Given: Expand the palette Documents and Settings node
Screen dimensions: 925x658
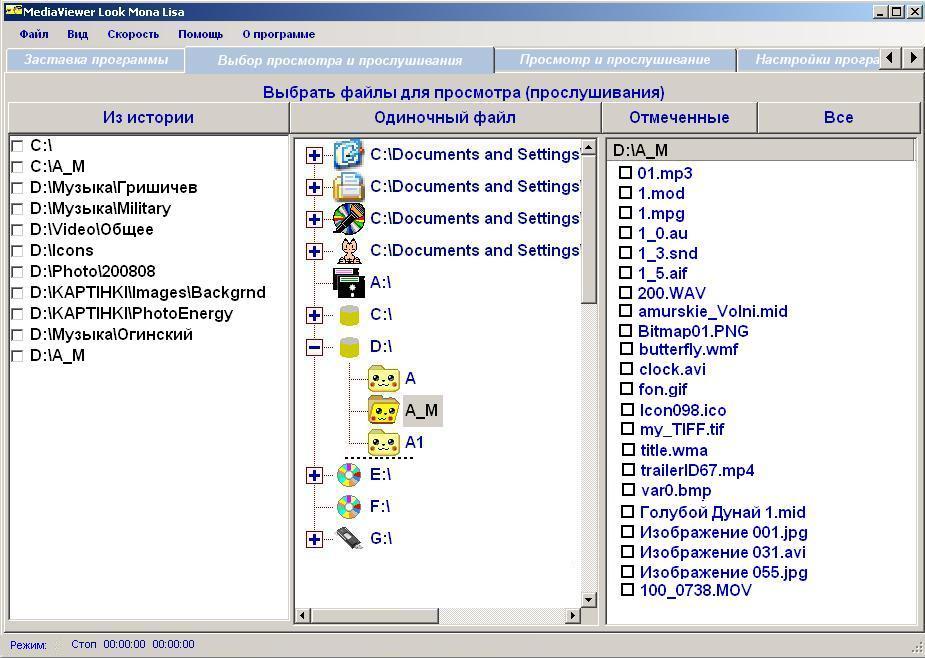Looking at the screenshot, I should (x=314, y=219).
